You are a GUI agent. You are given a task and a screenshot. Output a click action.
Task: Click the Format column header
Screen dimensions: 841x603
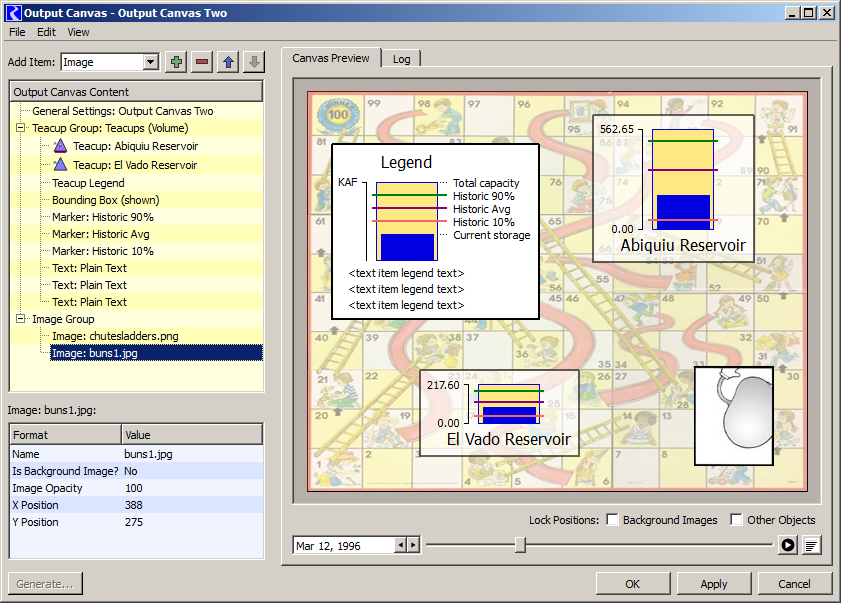tap(65, 435)
